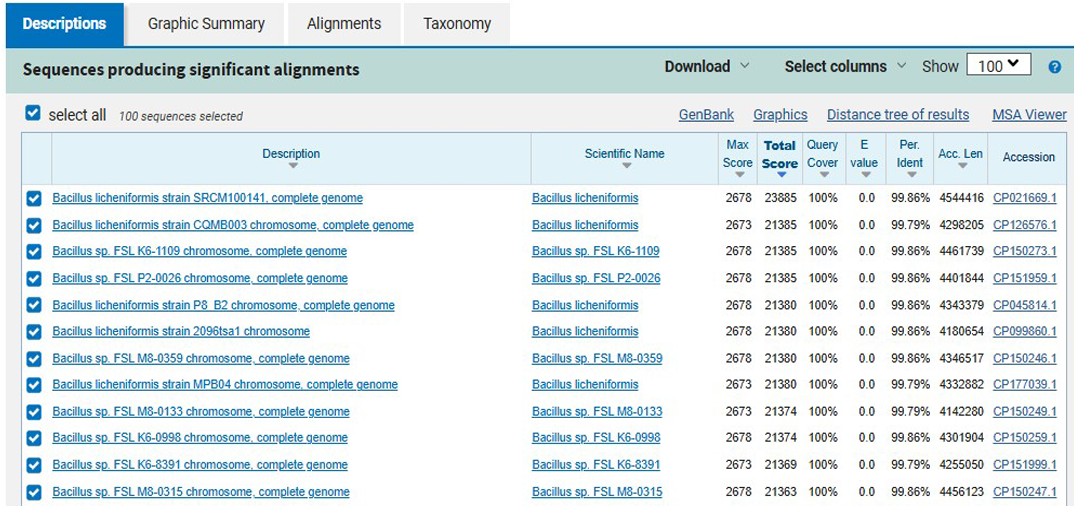Switch to the Graphic Summary tab
The width and height of the screenshot is (1074, 514).
(206, 24)
